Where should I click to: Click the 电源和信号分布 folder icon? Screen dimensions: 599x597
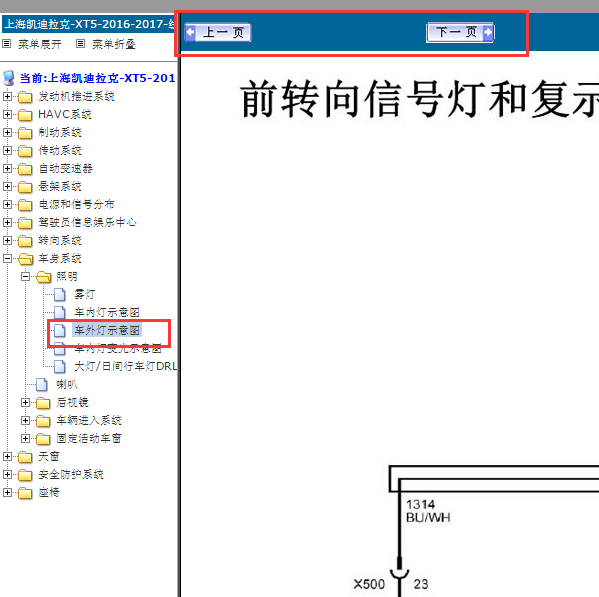[x=25, y=205]
